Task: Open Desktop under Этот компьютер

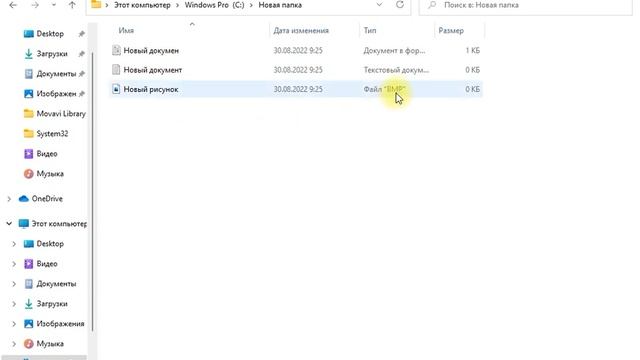Action: 50,244
